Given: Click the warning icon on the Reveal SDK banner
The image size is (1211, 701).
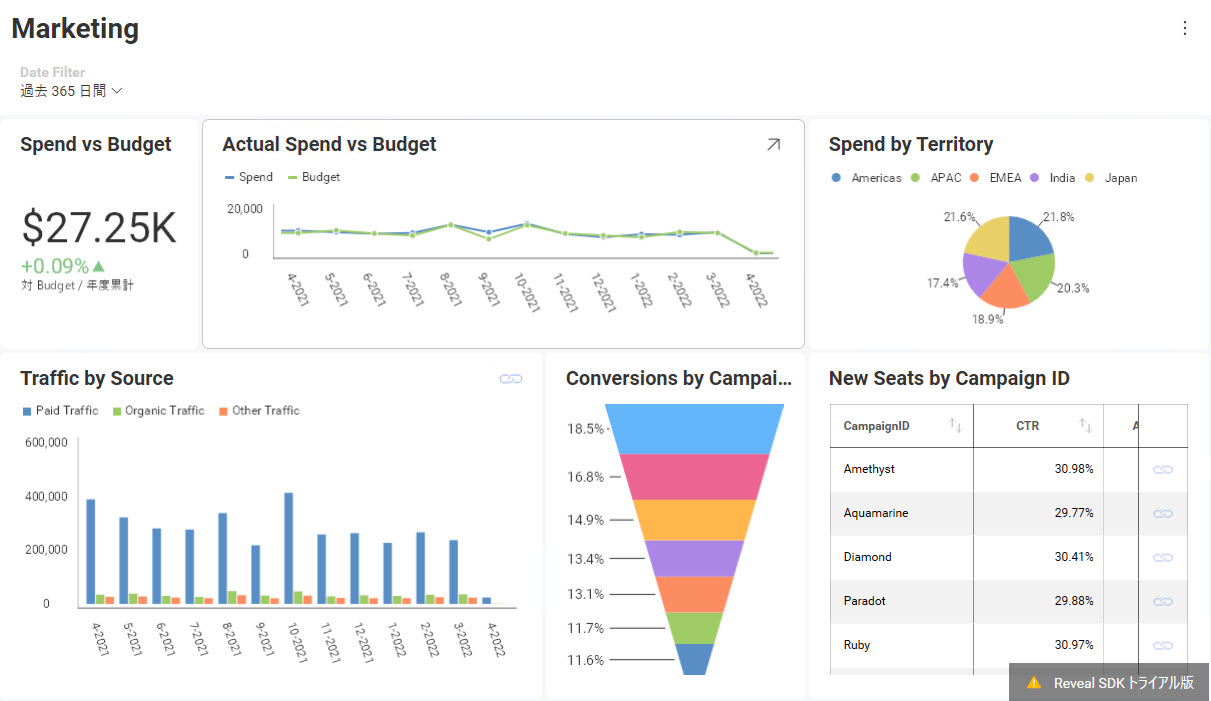Looking at the screenshot, I should click(1033, 682).
